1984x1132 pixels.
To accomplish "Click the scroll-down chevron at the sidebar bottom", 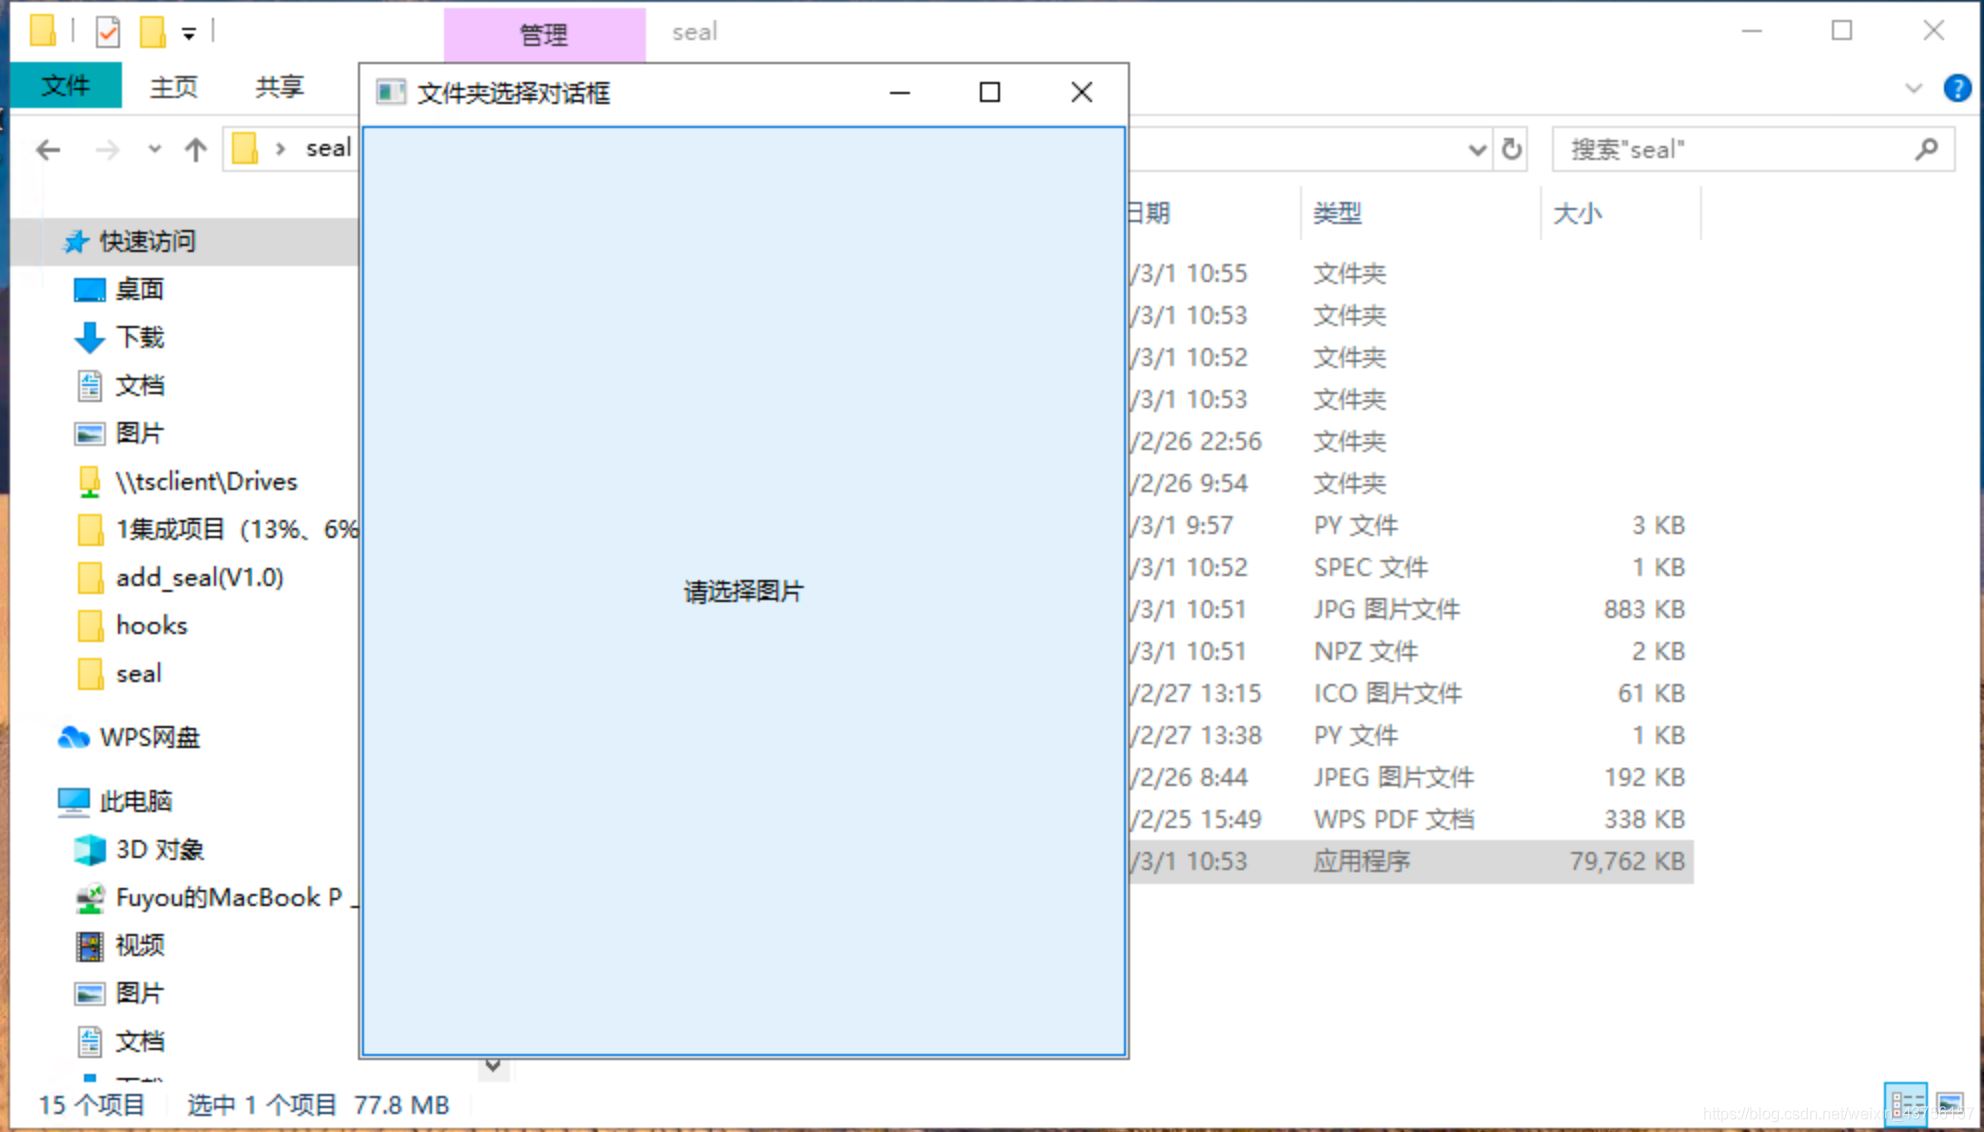I will tap(493, 1066).
